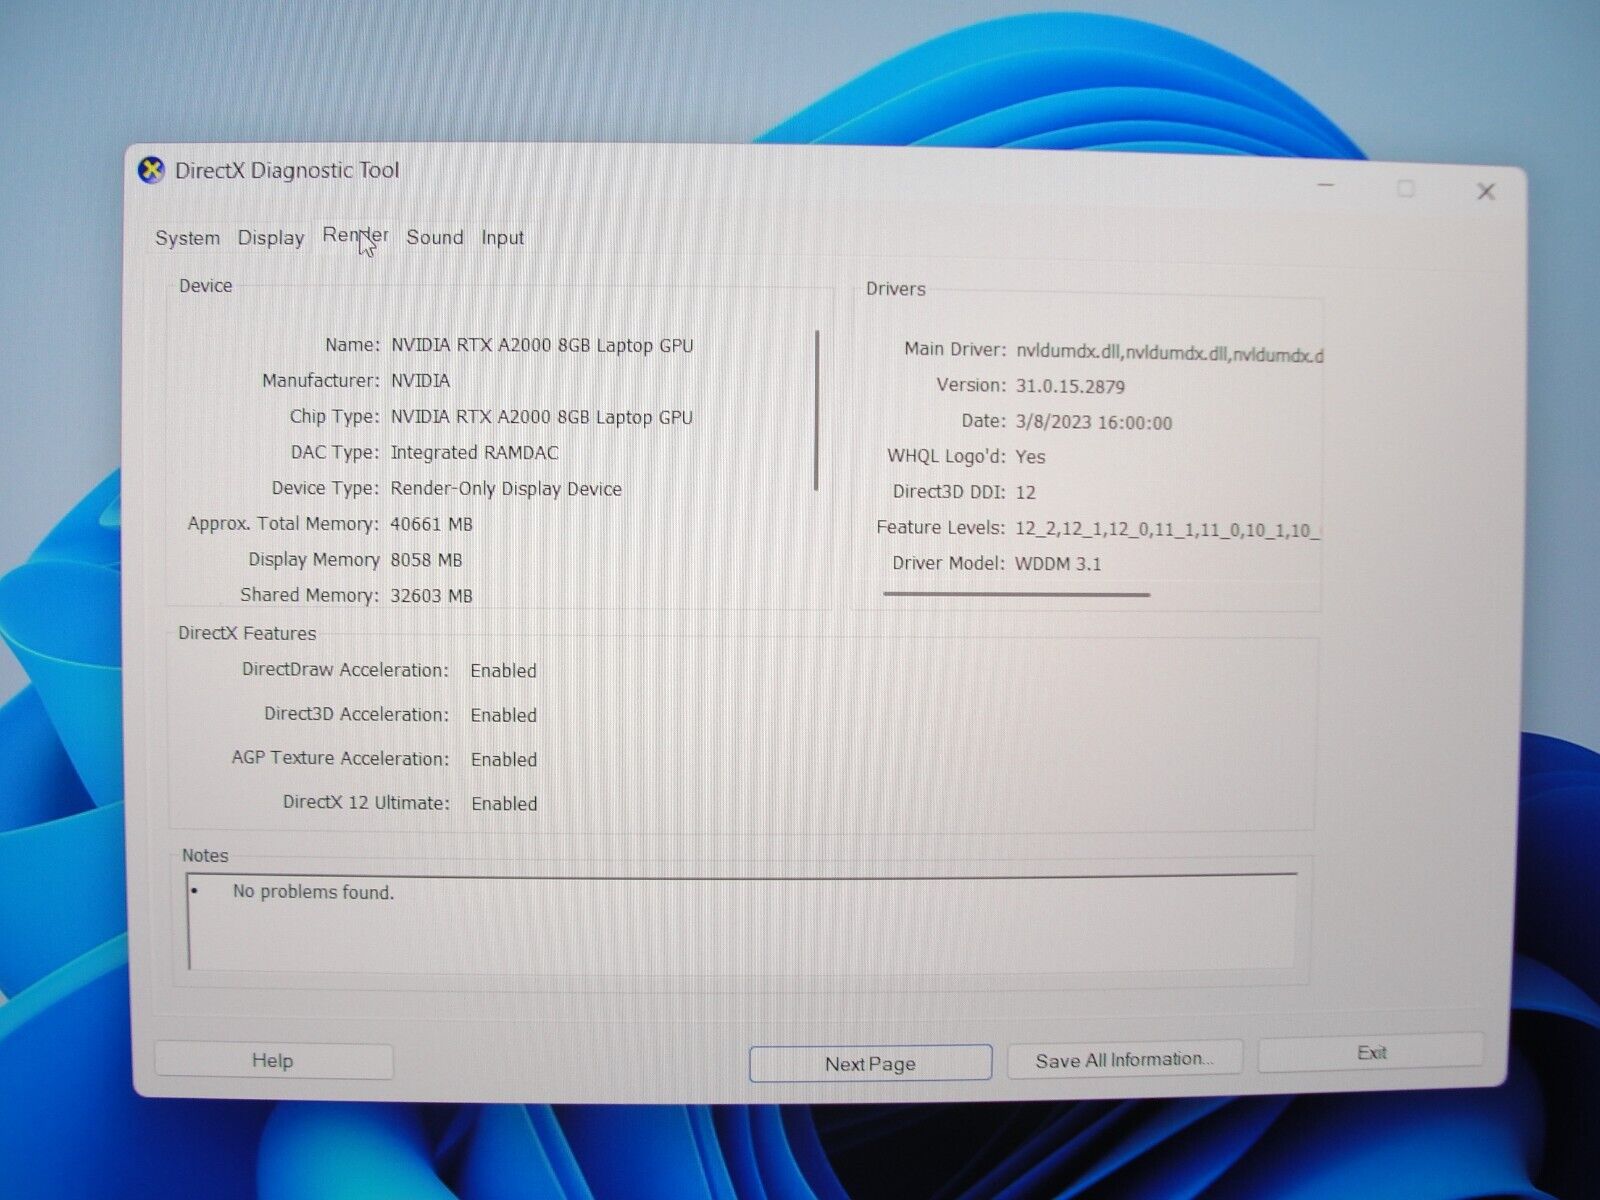This screenshot has width=1600, height=1200.
Task: Click the Manufacturer value 'NVIDIA'
Action: click(x=420, y=381)
